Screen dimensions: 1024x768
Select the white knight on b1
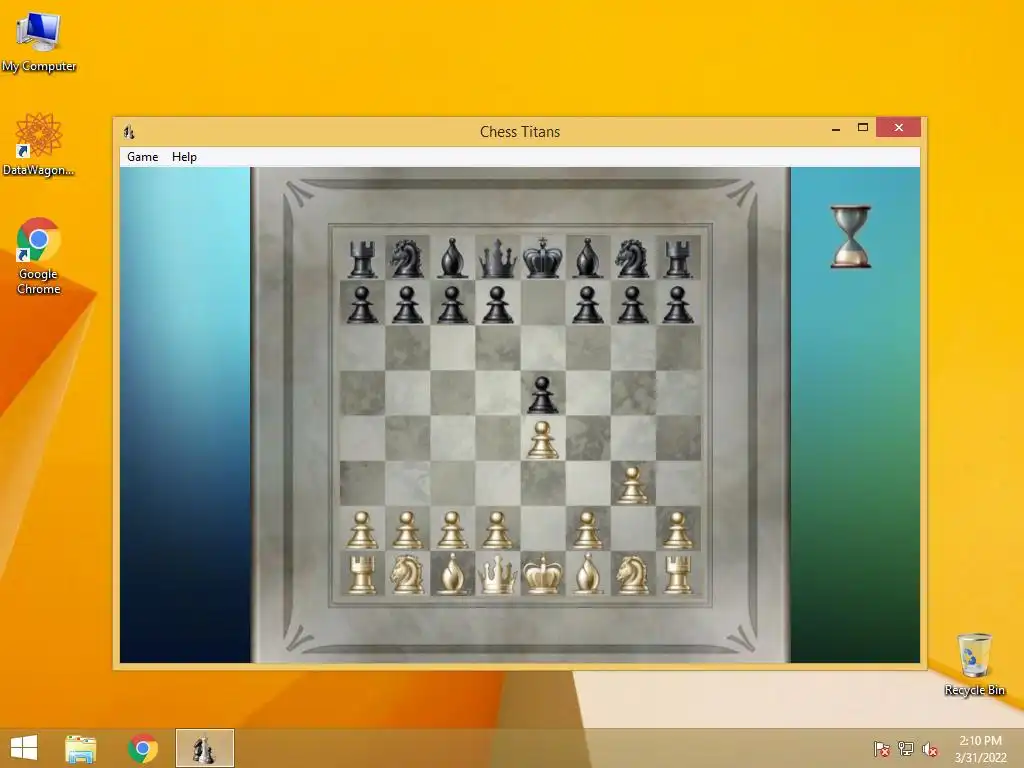pyautogui.click(x=408, y=575)
